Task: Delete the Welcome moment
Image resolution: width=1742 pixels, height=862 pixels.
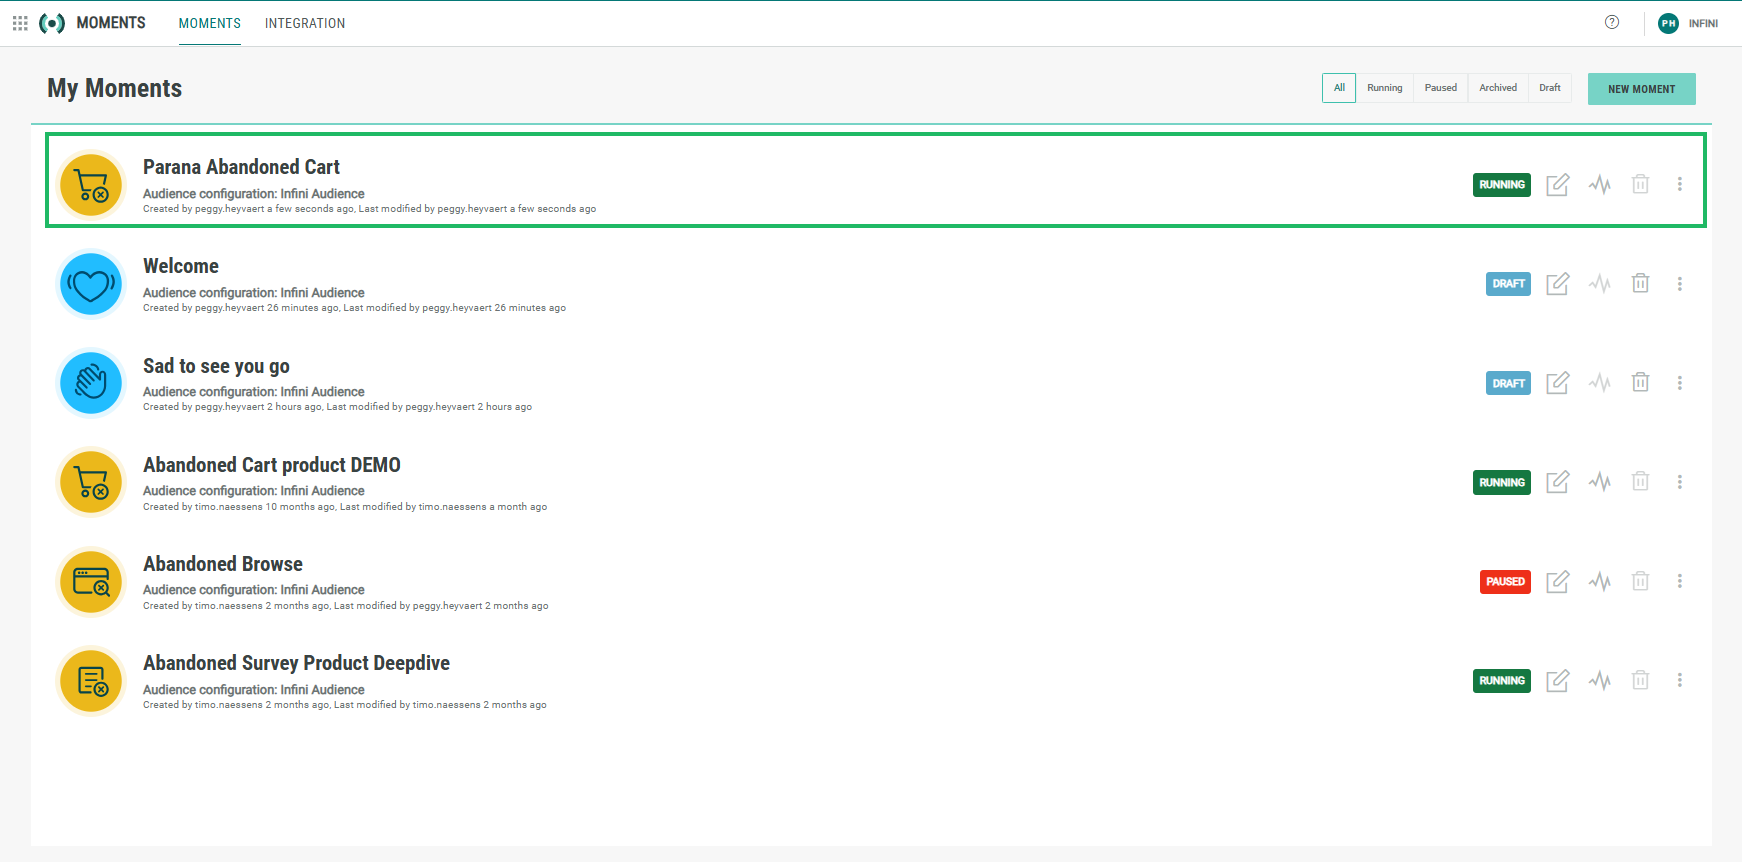Action: [1640, 283]
